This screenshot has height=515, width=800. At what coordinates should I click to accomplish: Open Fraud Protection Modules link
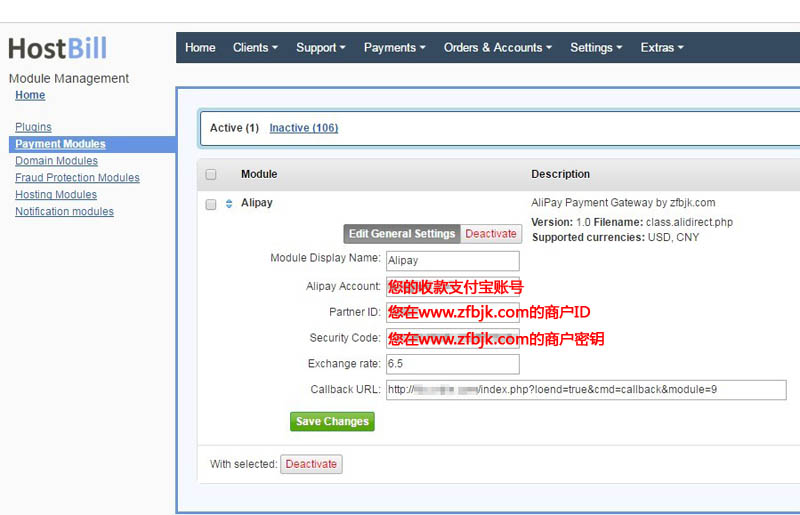click(x=77, y=178)
